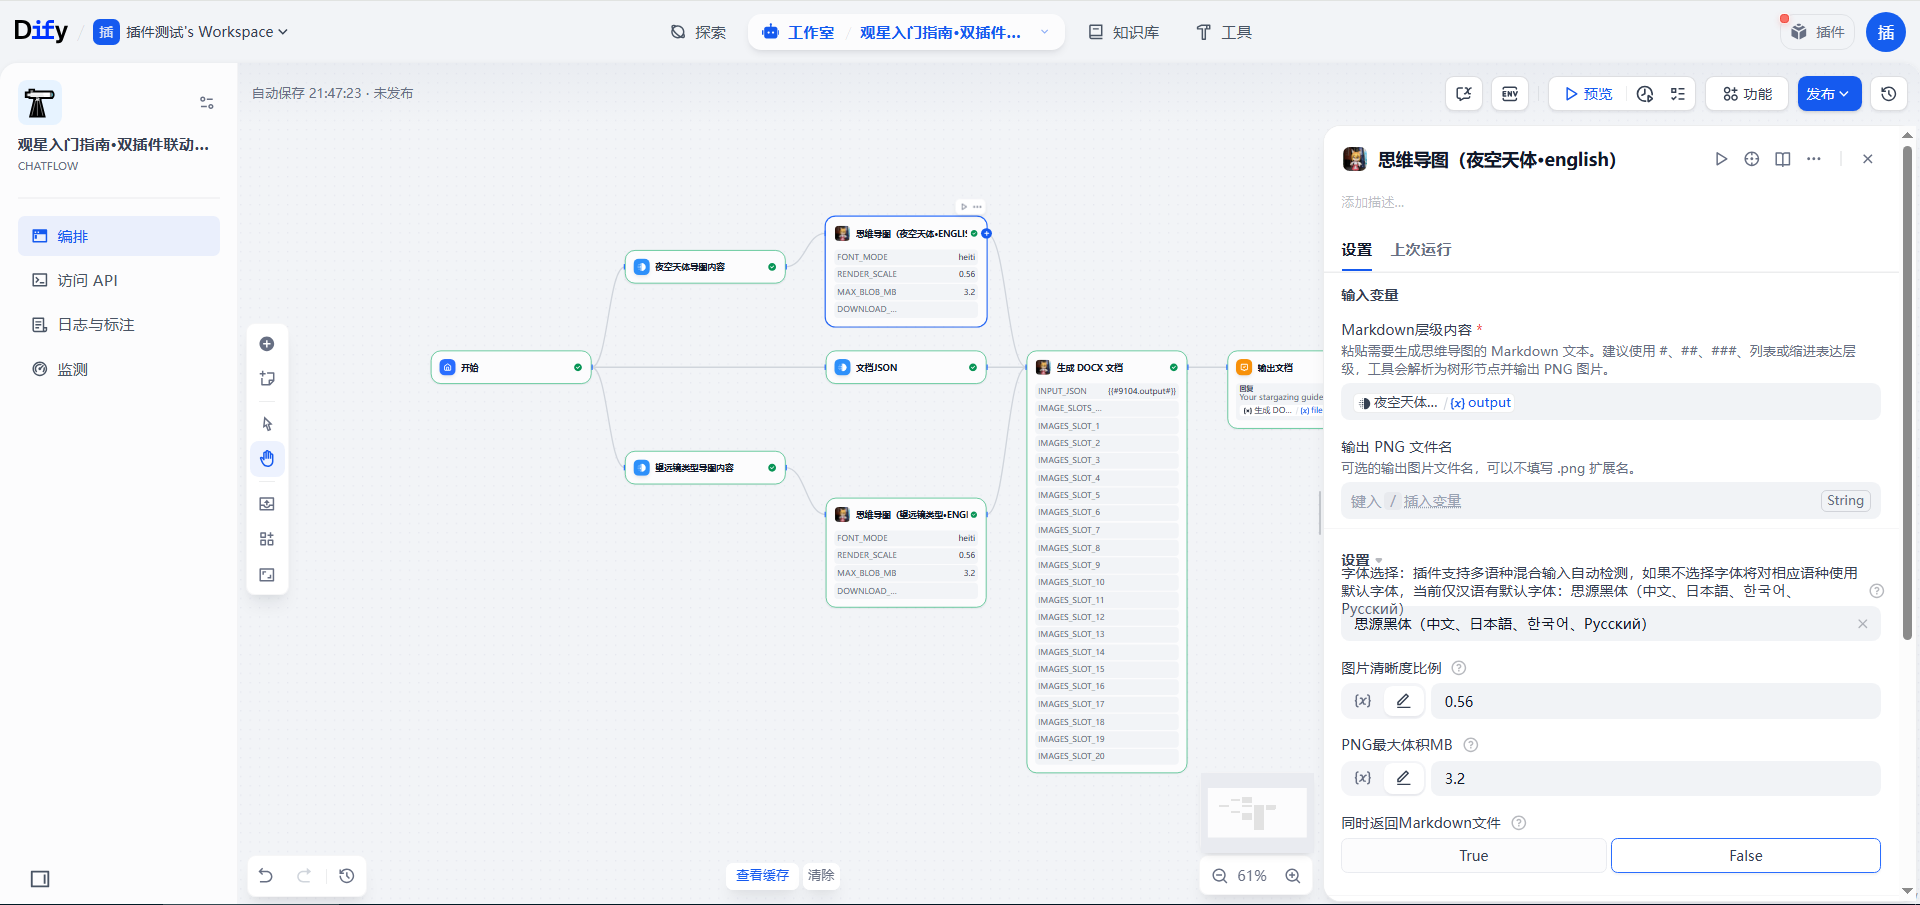Collapse the left sidebar
1920x905 pixels.
click(40, 879)
